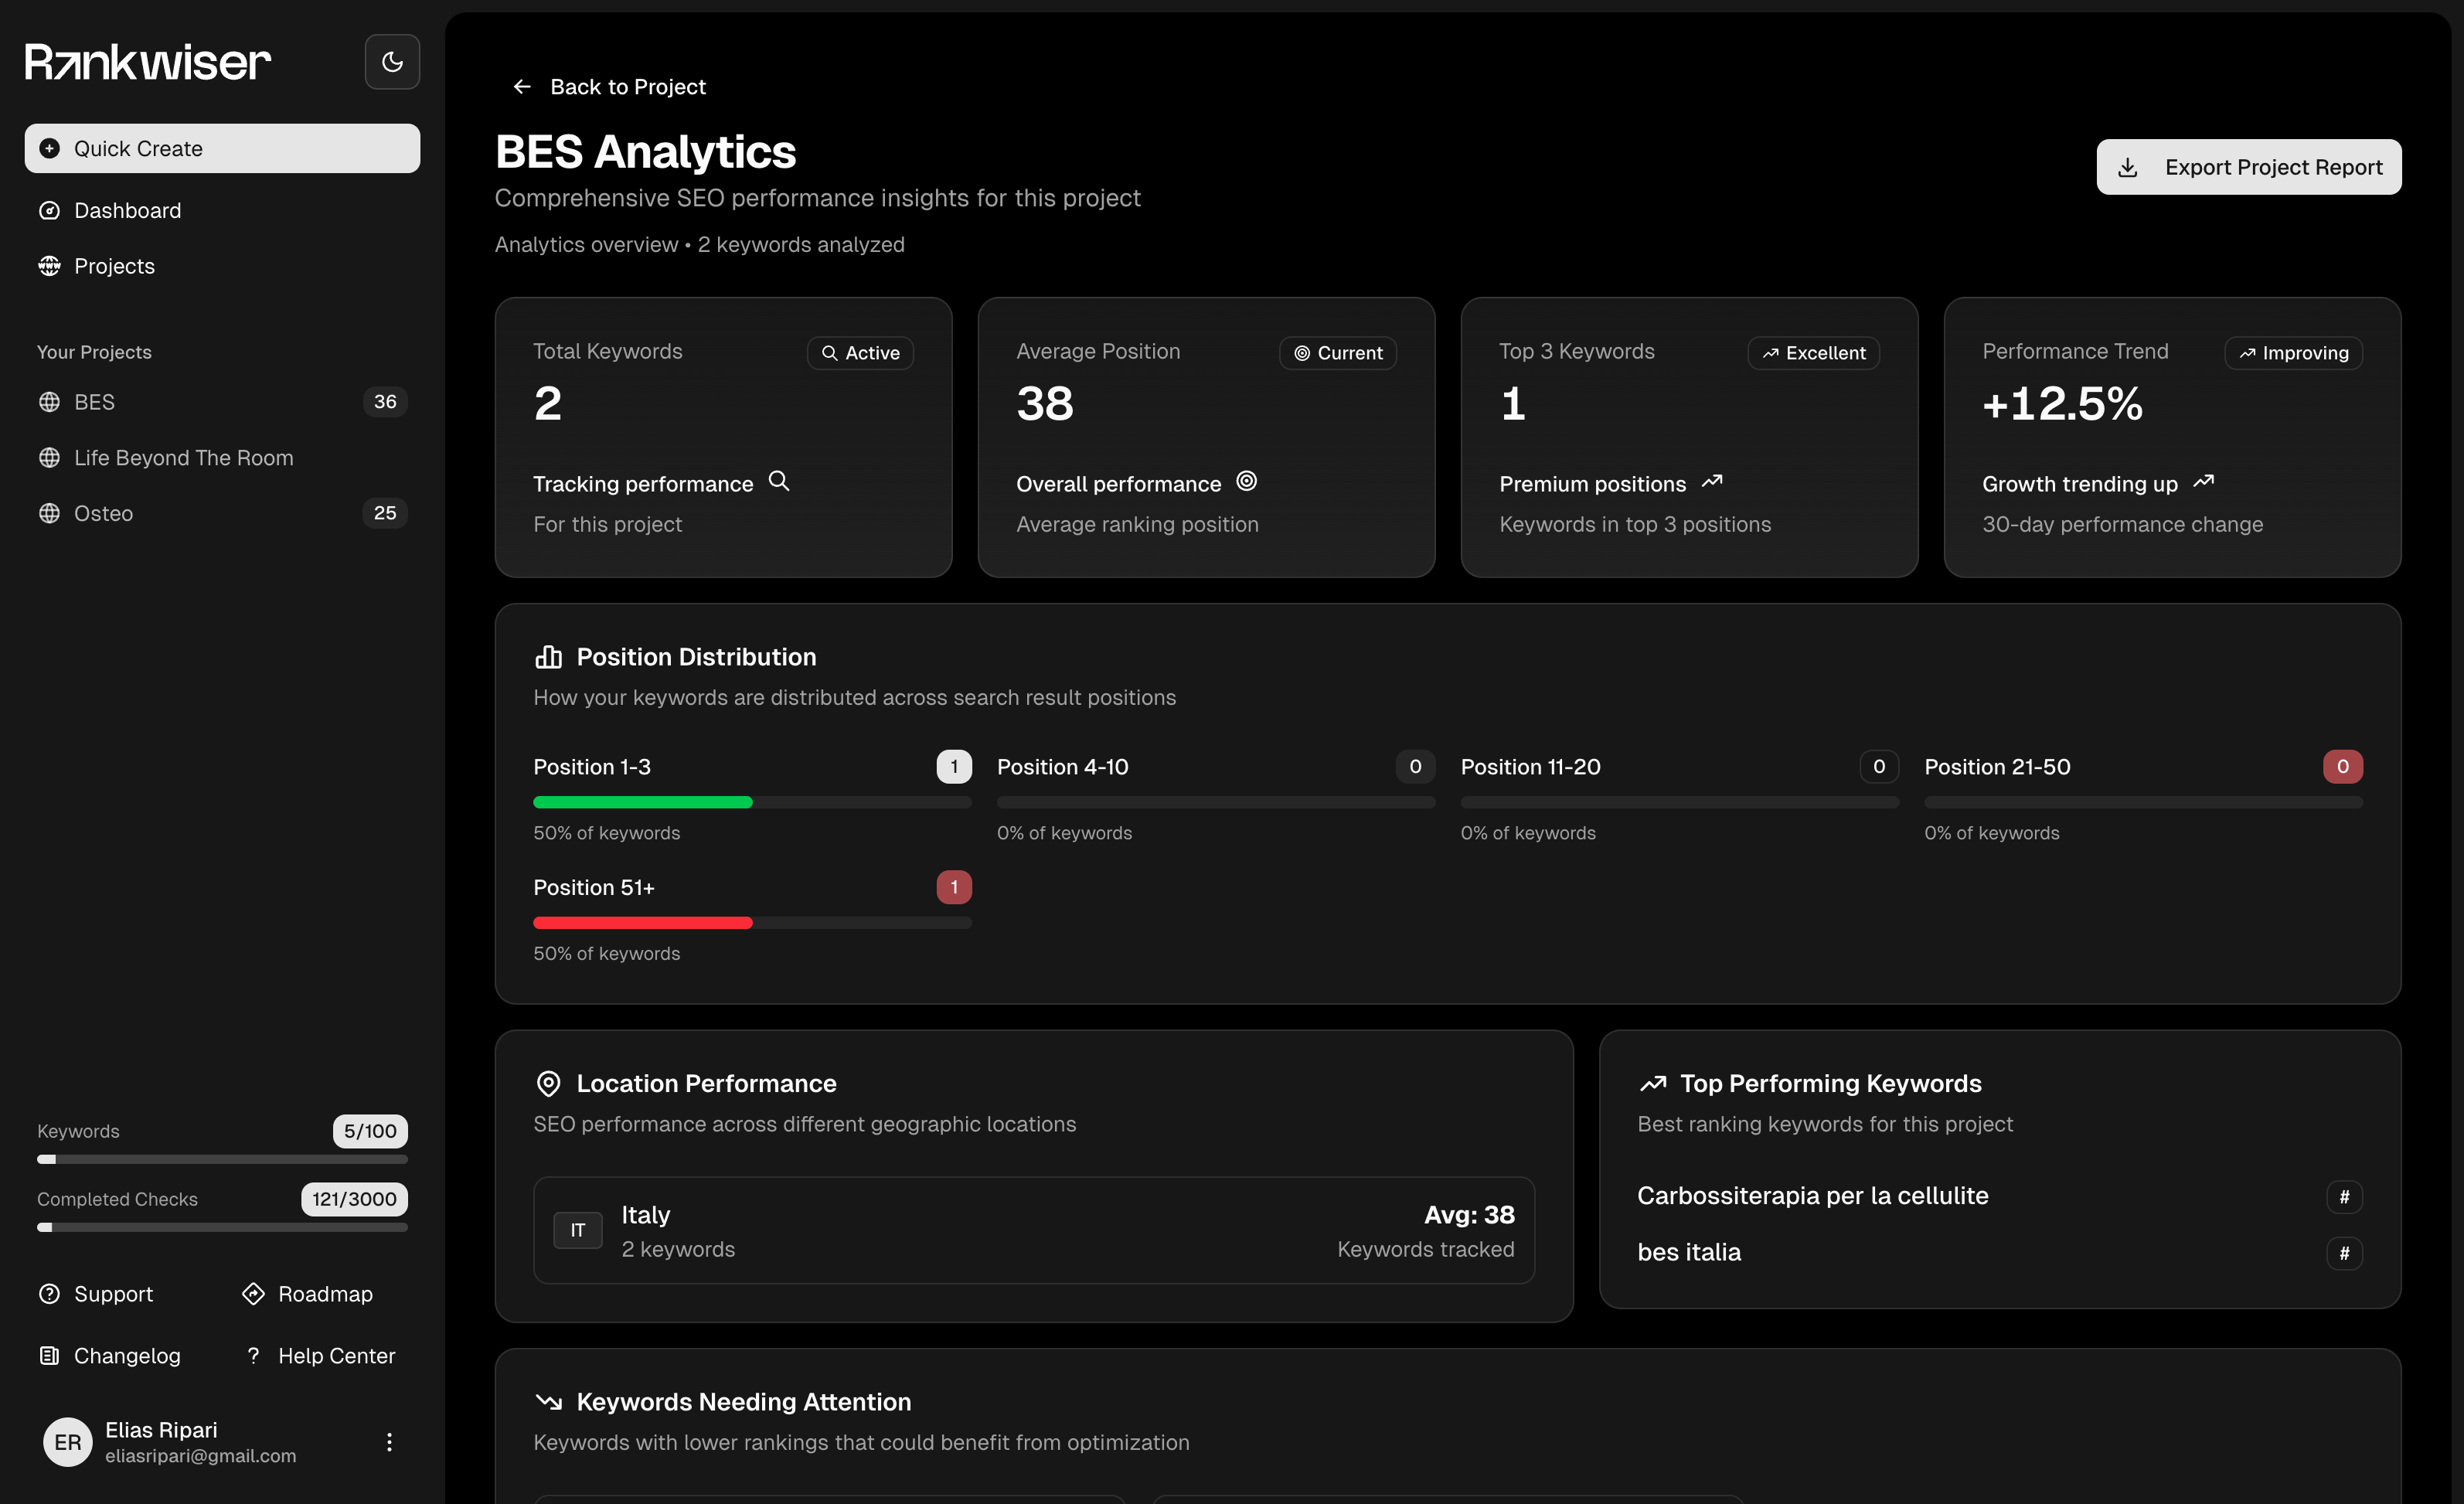Click the Position Distribution bar chart icon
The height and width of the screenshot is (1504, 2464).
548,657
